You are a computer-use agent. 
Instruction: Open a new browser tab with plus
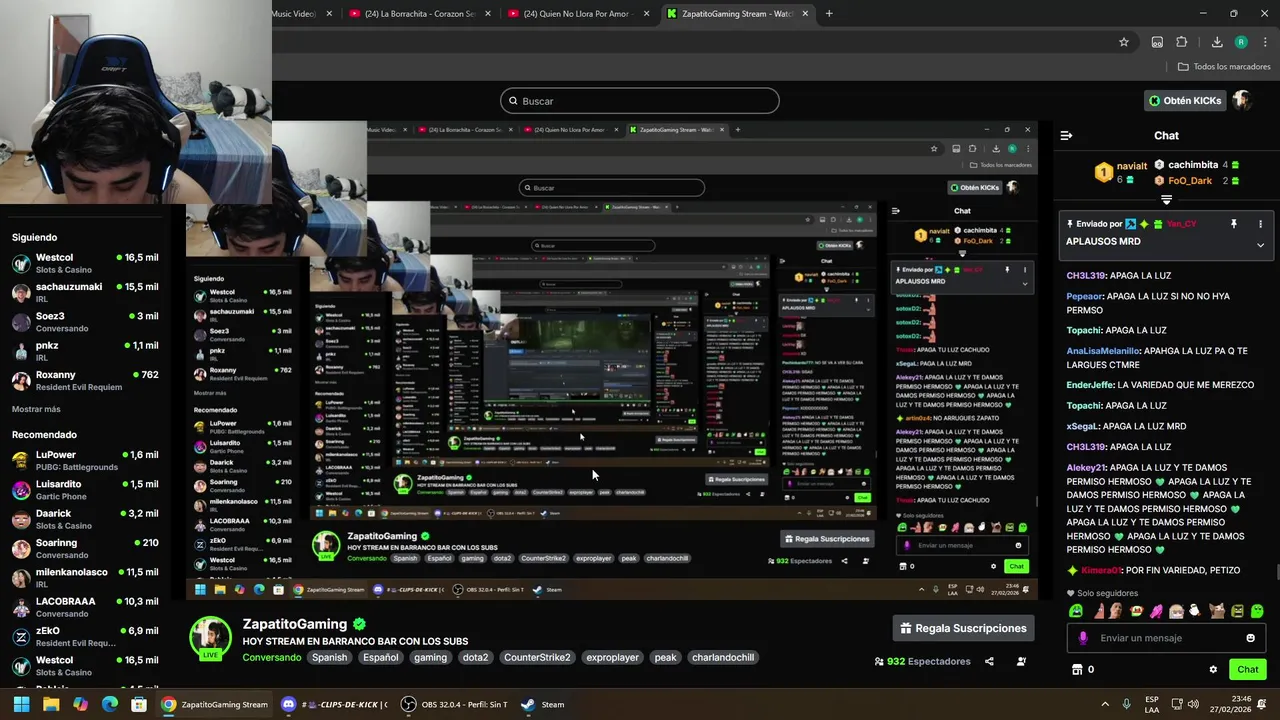[x=829, y=14]
